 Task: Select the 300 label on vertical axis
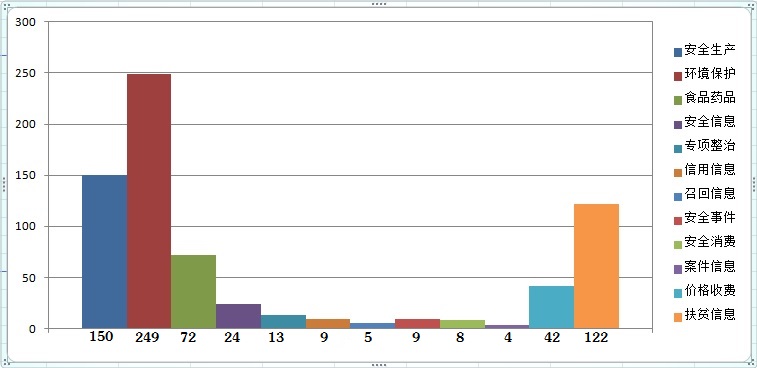point(25,22)
